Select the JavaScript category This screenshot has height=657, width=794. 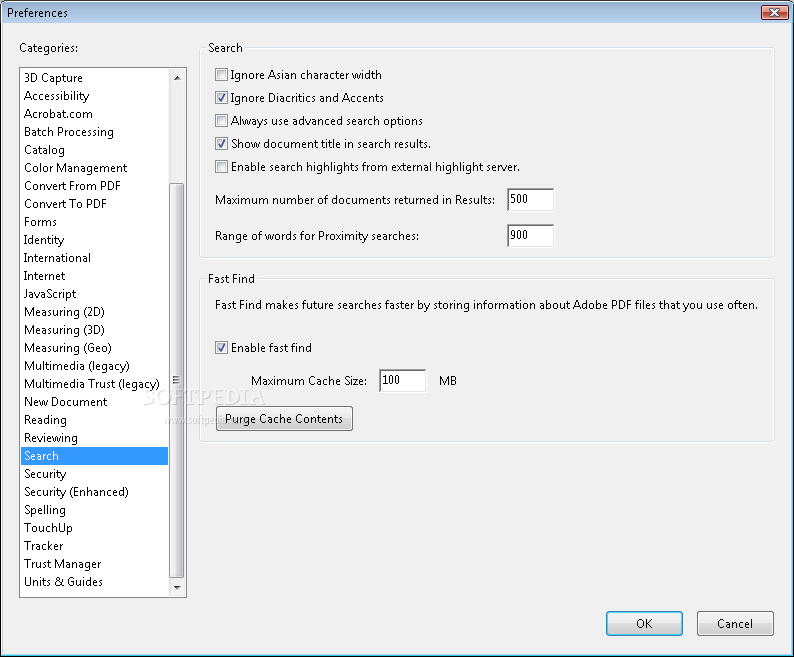tap(94, 294)
